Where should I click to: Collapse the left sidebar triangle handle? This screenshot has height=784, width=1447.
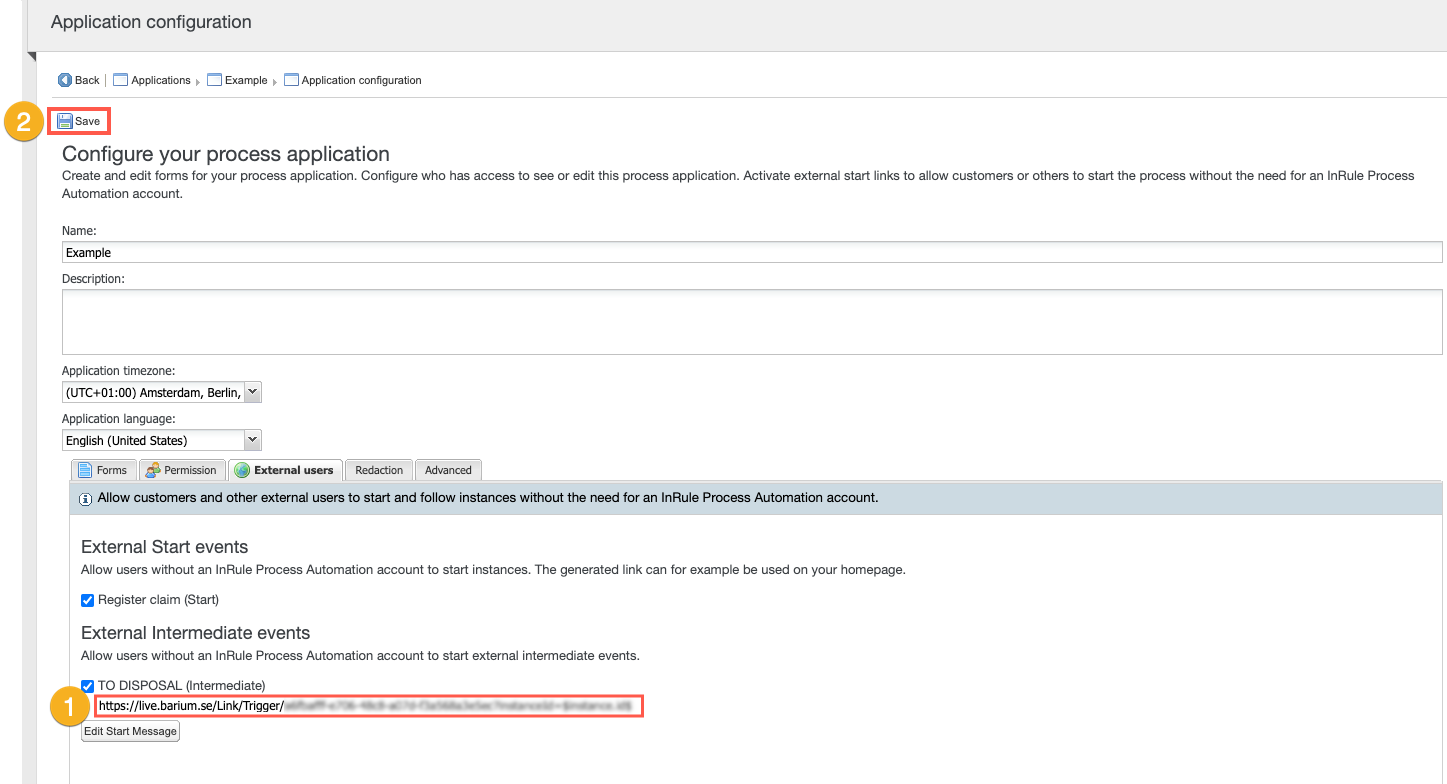[x=32, y=56]
